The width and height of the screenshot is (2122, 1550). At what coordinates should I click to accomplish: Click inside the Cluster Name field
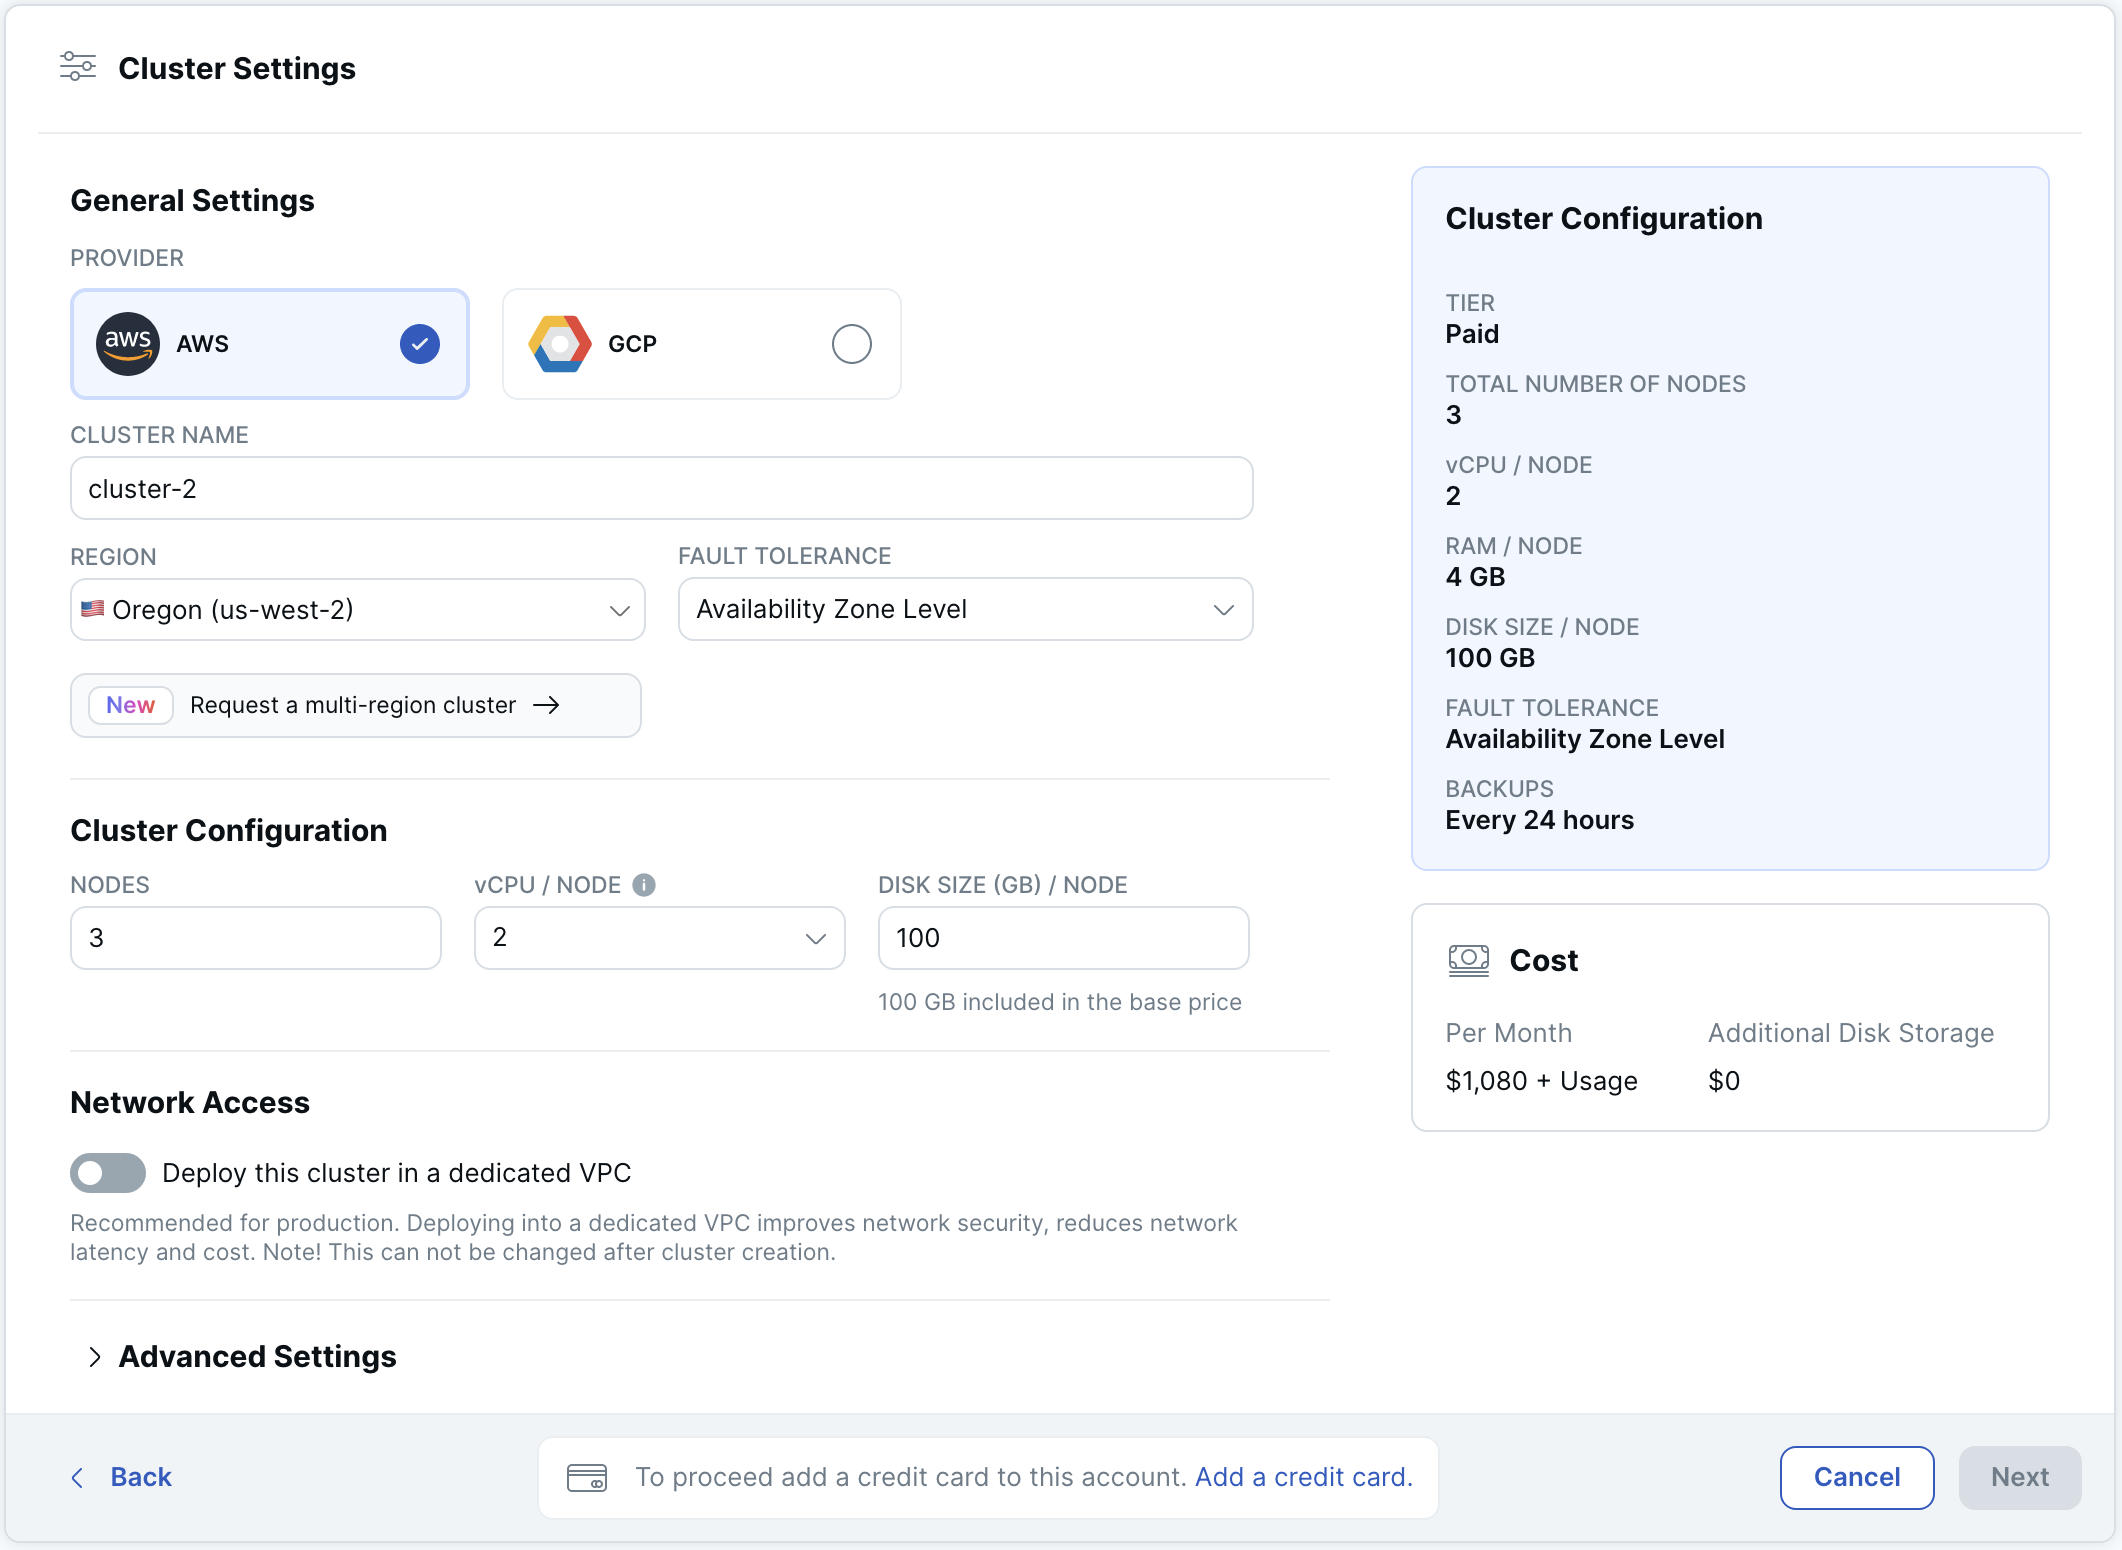pyautogui.click(x=660, y=488)
